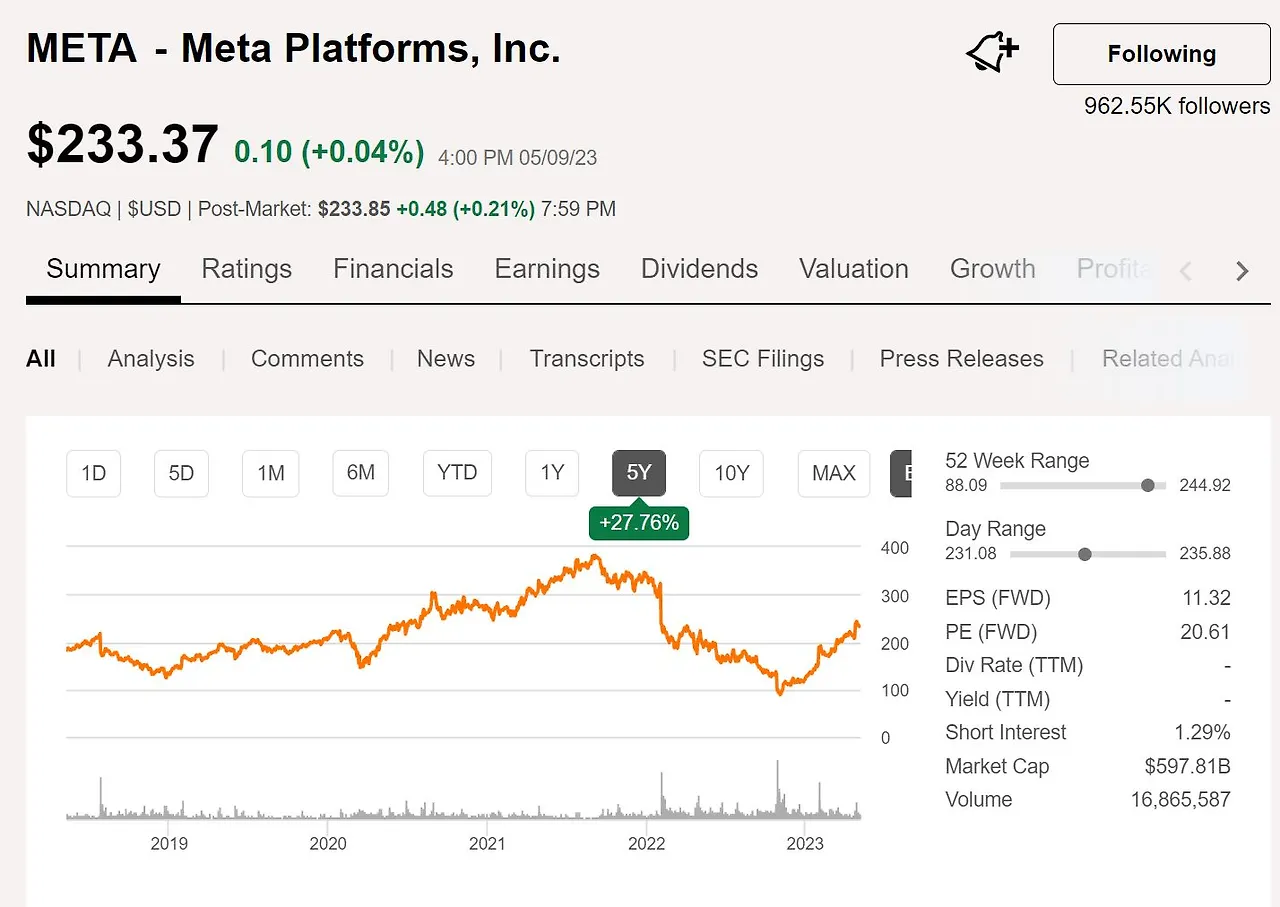Image resolution: width=1280 pixels, height=907 pixels.
Task: Select the 5Y chart range
Action: click(x=639, y=473)
